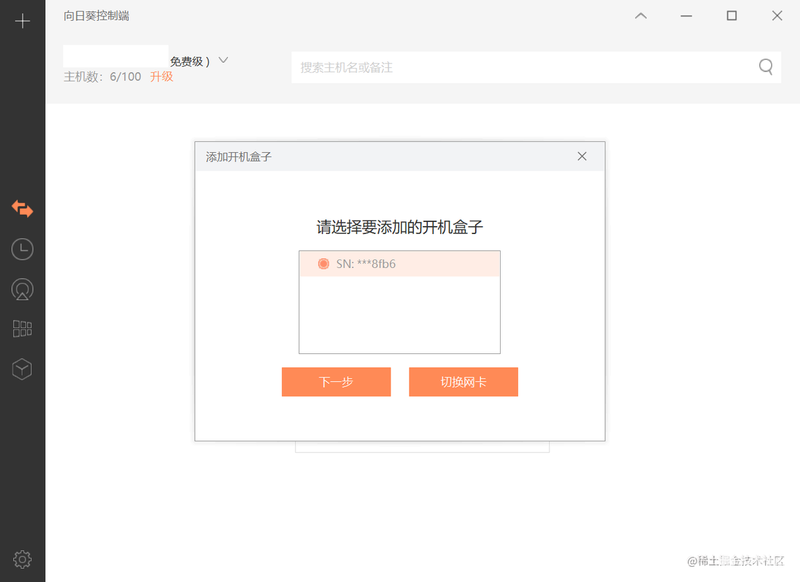Open the screen casting sidebar icon
800x582 pixels.
click(x=22, y=289)
